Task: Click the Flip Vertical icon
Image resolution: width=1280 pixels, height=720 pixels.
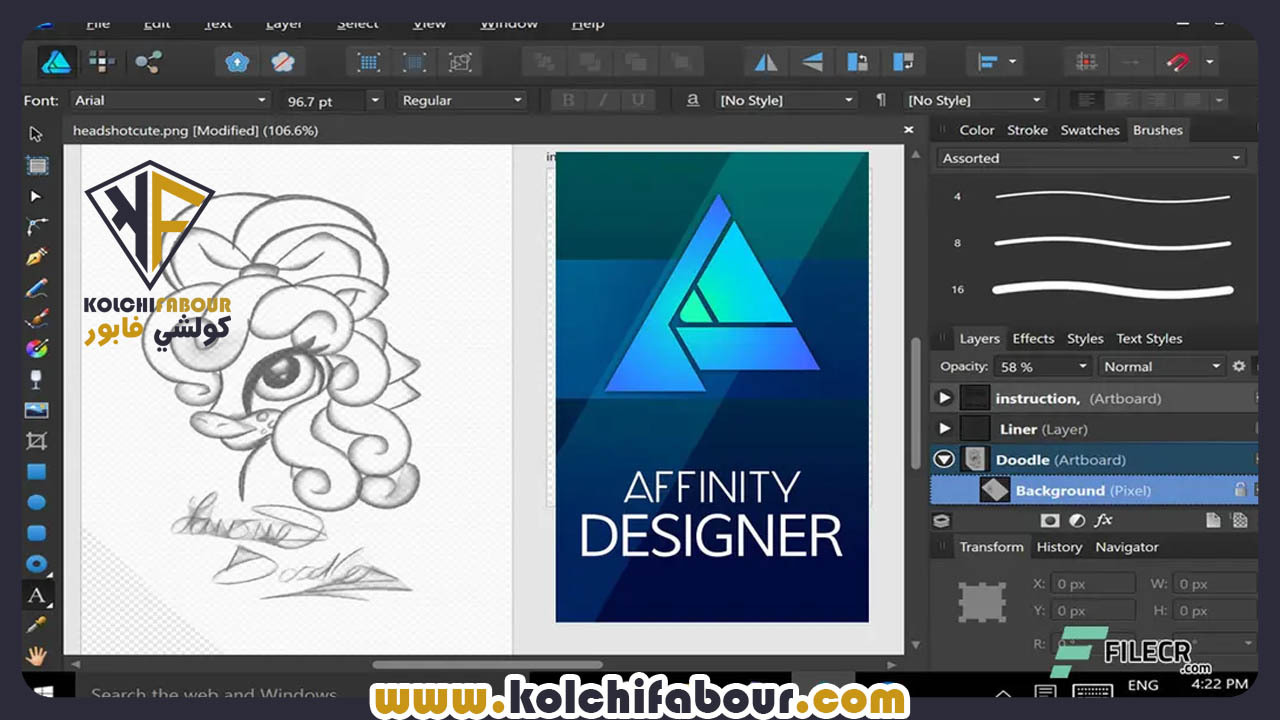Action: click(812, 62)
